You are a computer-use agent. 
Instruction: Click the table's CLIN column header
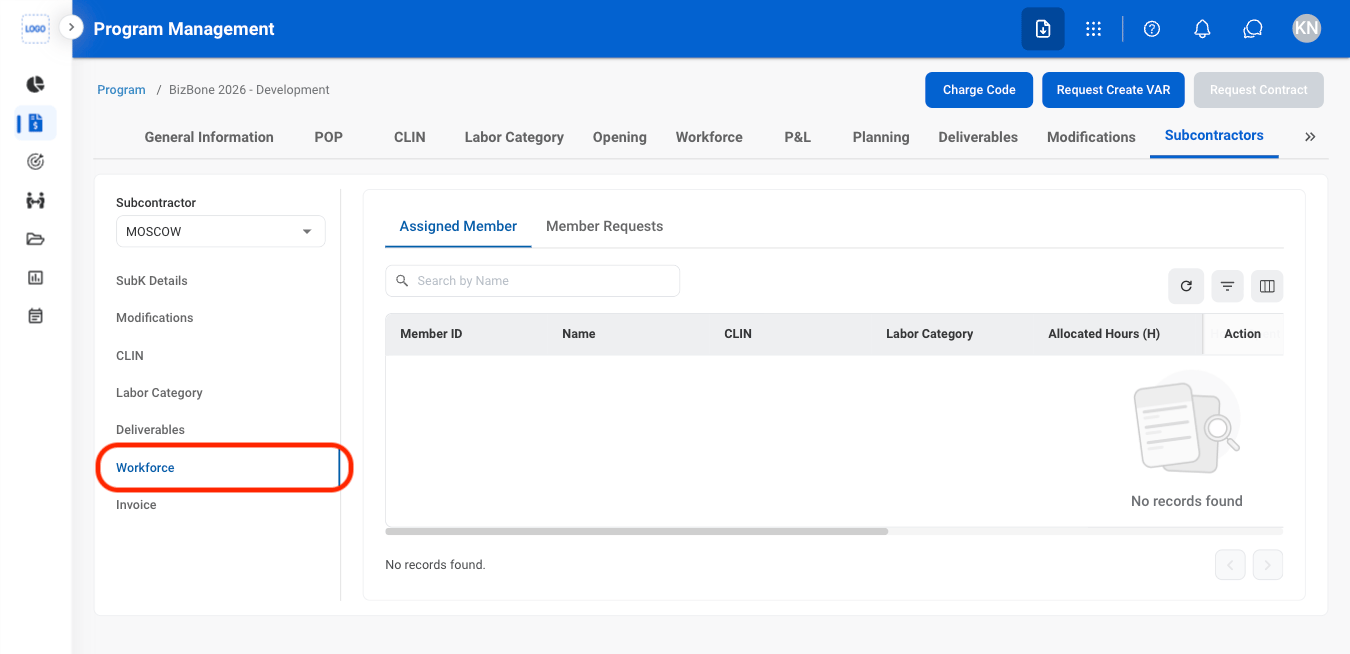click(738, 334)
